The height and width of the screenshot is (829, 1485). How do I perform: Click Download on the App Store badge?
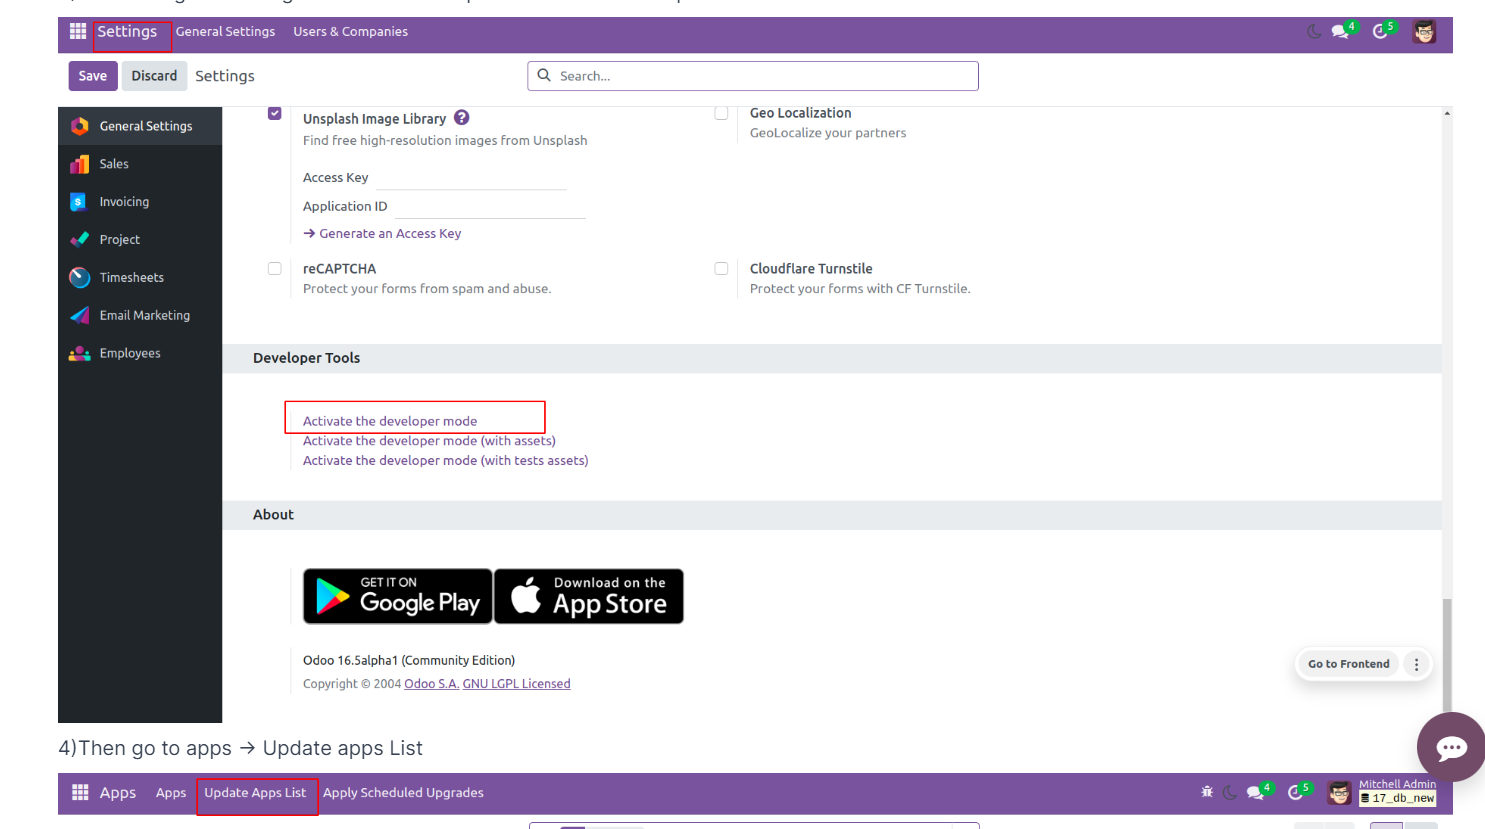[589, 596]
